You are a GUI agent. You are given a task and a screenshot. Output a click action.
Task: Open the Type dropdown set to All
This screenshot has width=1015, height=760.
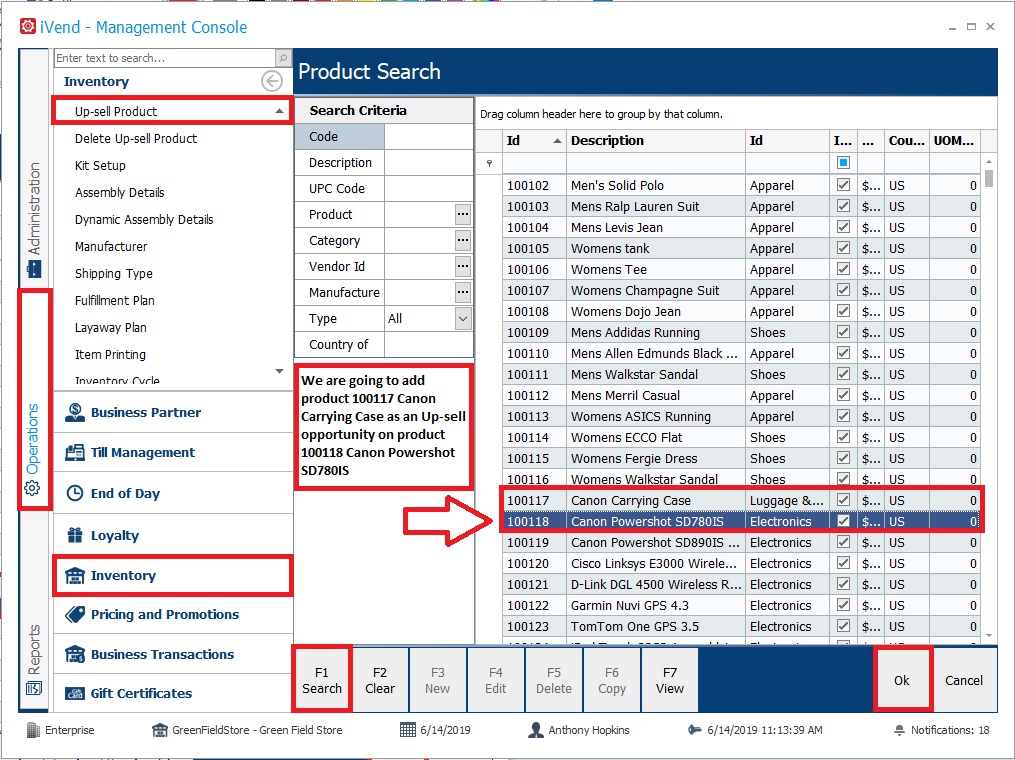point(463,319)
